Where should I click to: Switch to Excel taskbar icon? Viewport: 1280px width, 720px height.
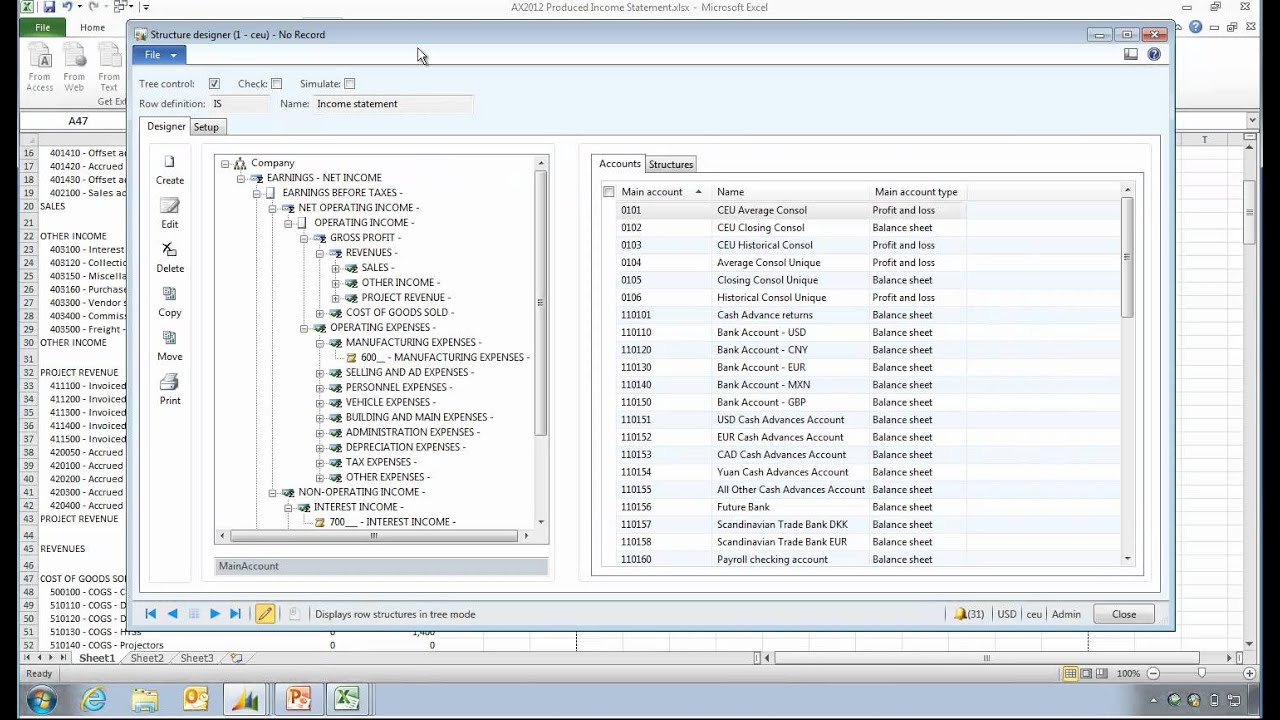(348, 699)
